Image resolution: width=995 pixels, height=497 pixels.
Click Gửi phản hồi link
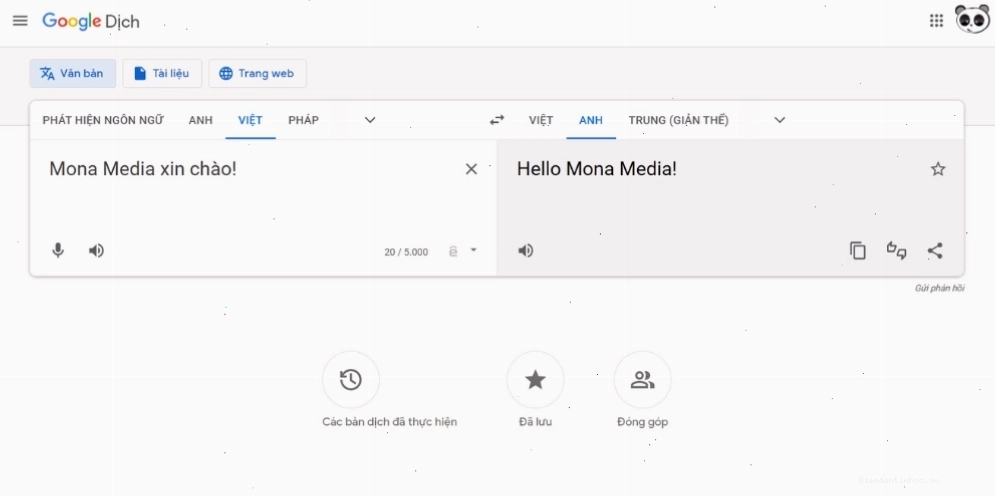939,288
